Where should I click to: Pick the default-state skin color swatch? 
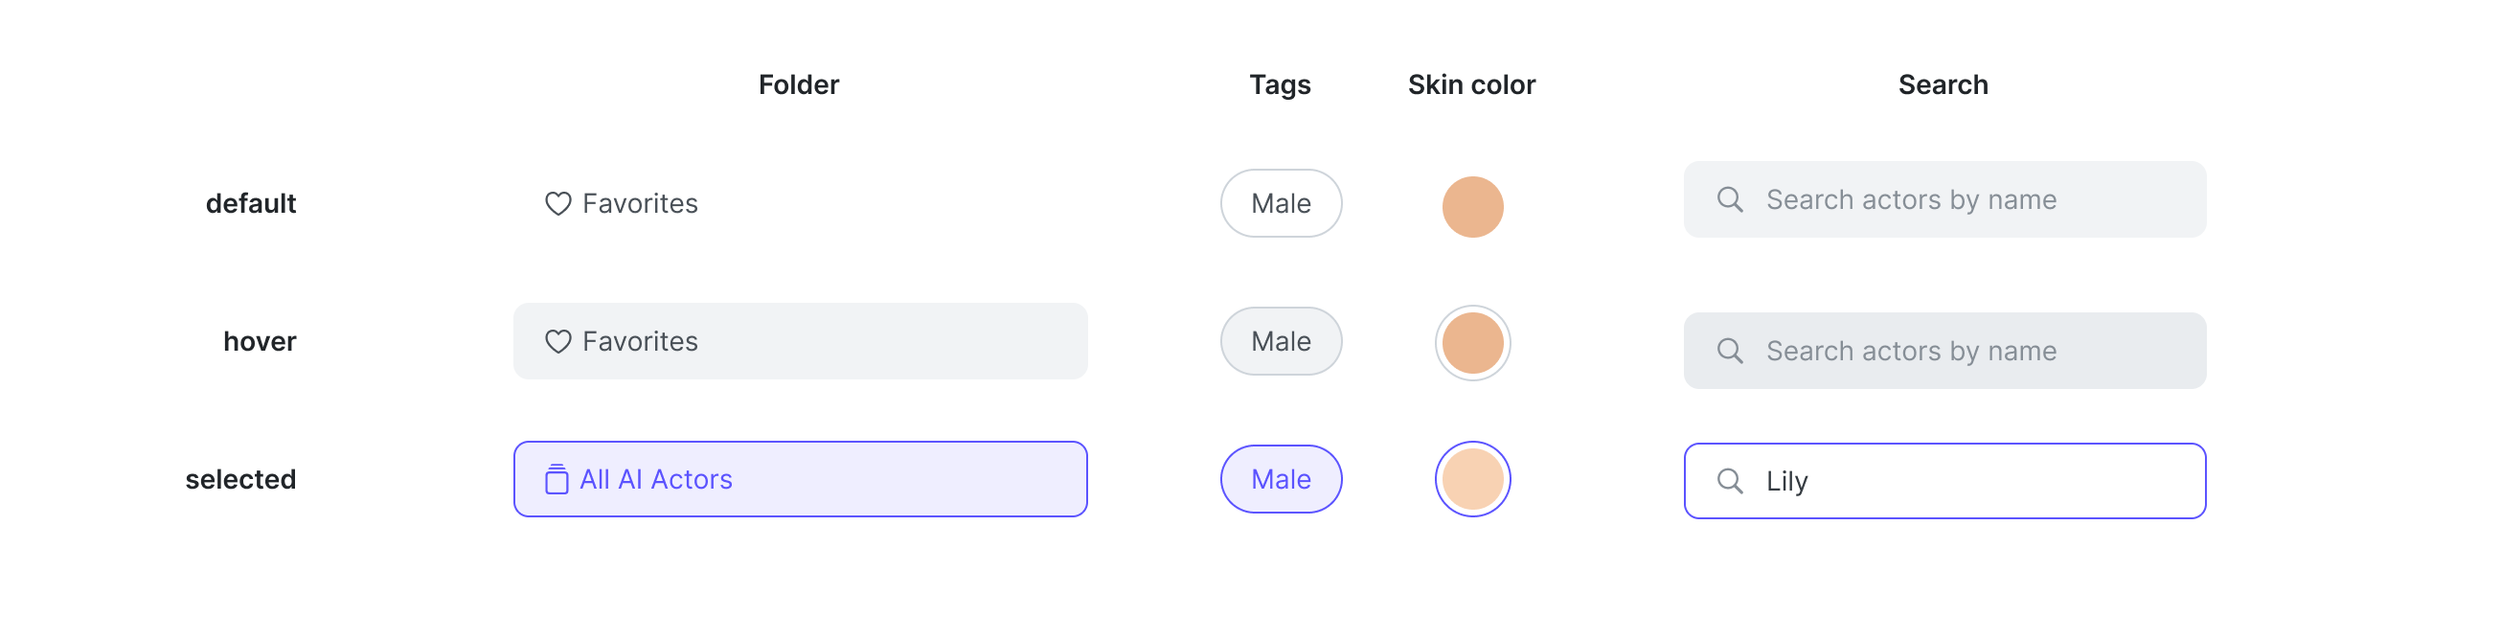pos(1472,207)
